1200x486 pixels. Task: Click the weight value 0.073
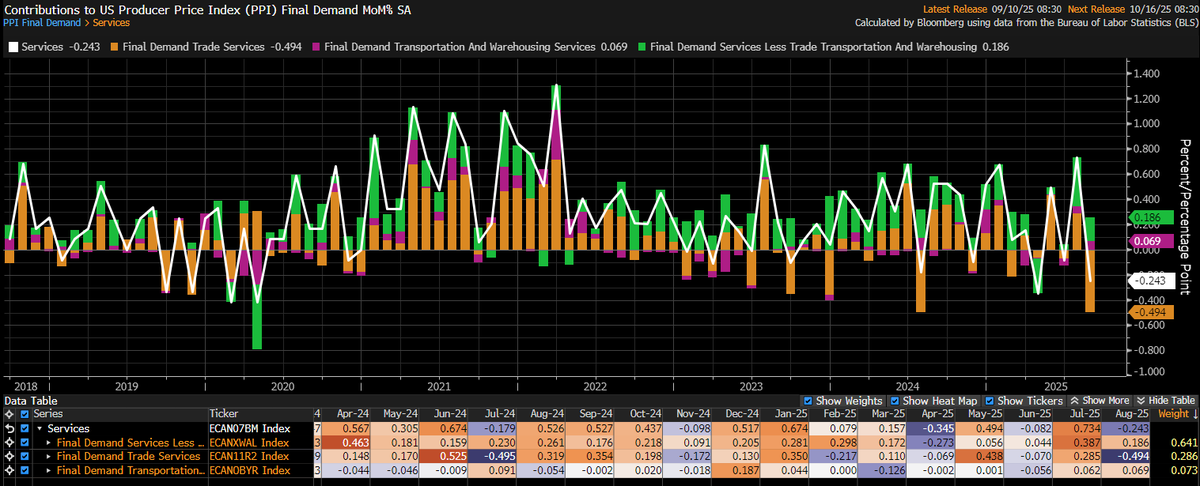coord(1182,470)
